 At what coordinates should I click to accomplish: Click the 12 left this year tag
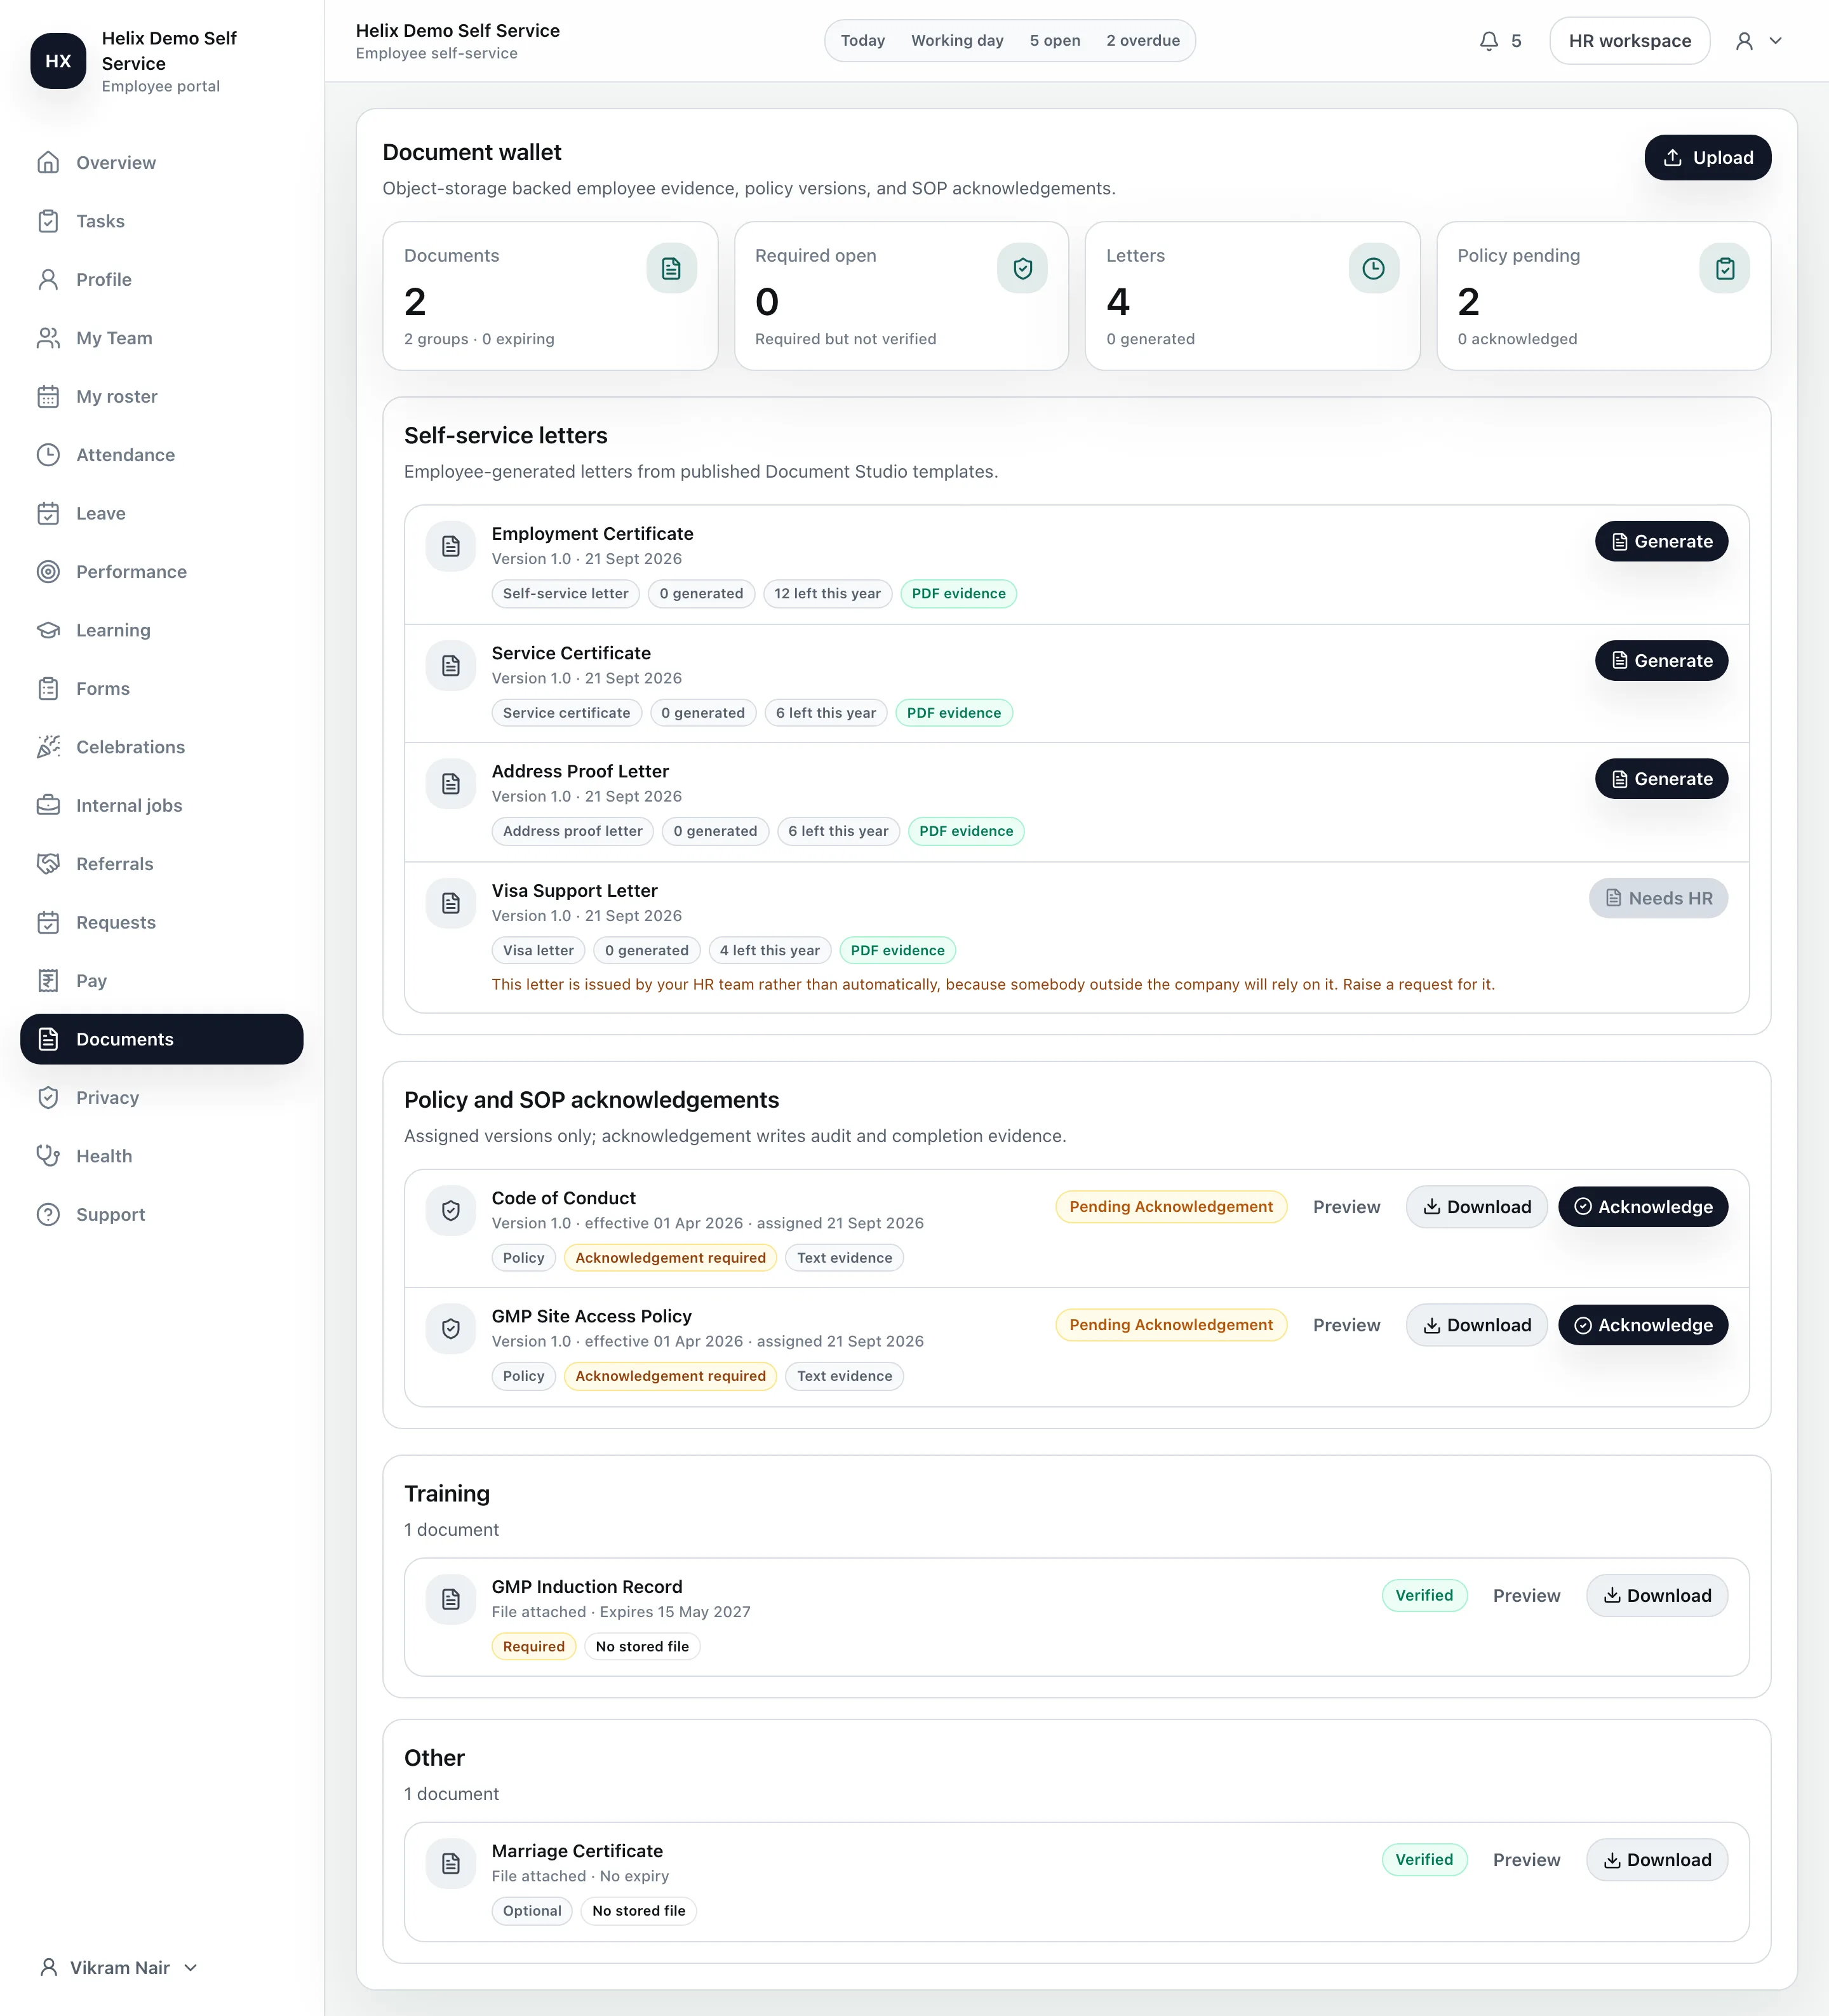click(827, 594)
